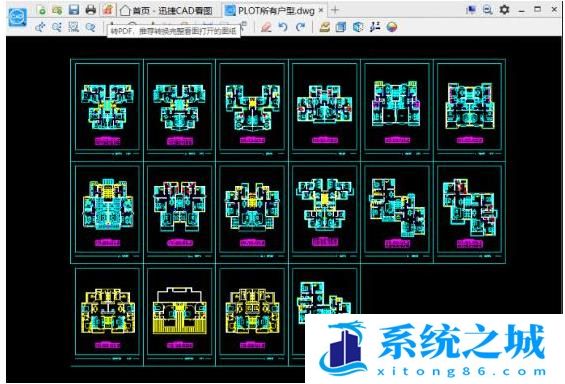Open the color wheel setting
565x384 pixels.
(x=392, y=27)
